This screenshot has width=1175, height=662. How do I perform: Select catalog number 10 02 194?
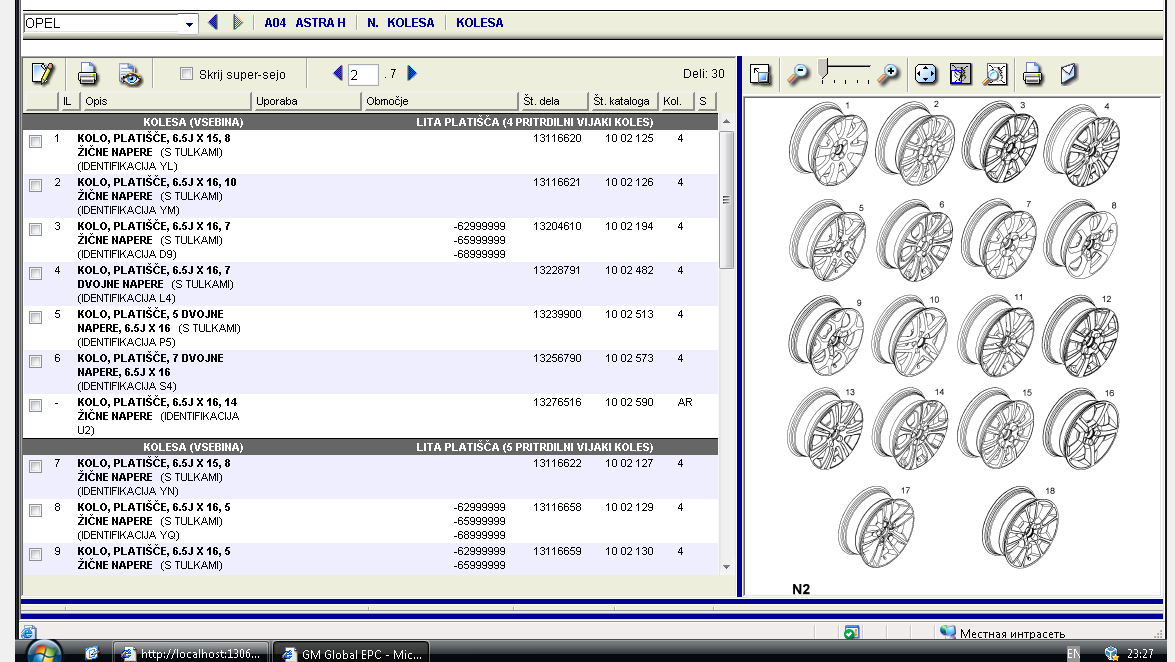click(x=629, y=226)
